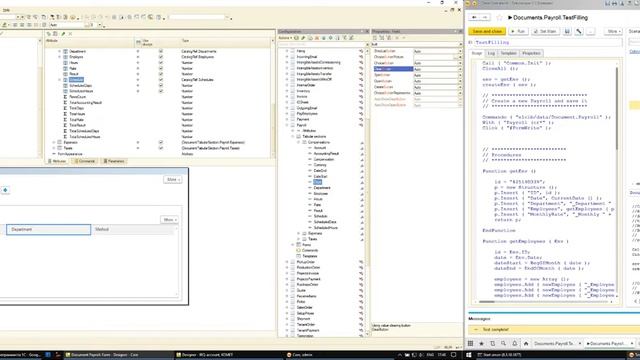Screen dimensions: 640x360
Task: Go back with left arrow in tester
Action: point(474,18)
